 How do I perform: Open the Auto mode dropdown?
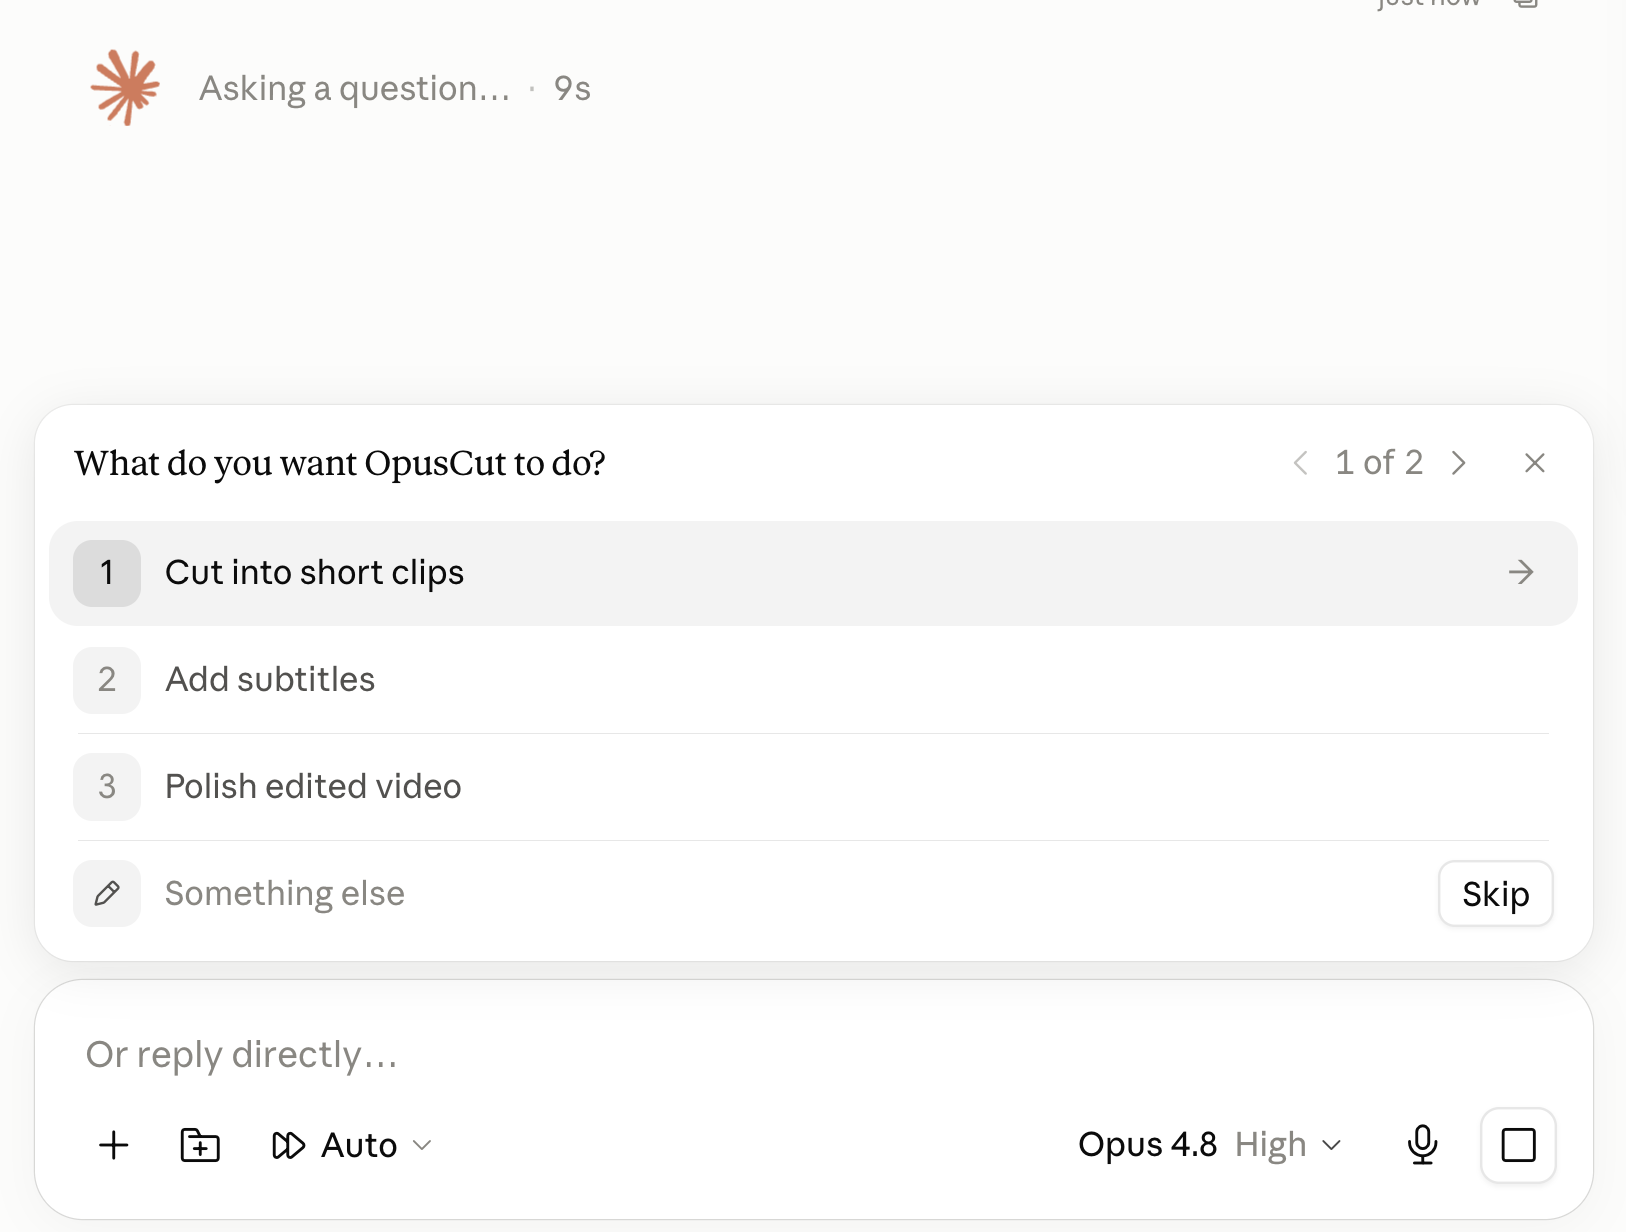(351, 1145)
